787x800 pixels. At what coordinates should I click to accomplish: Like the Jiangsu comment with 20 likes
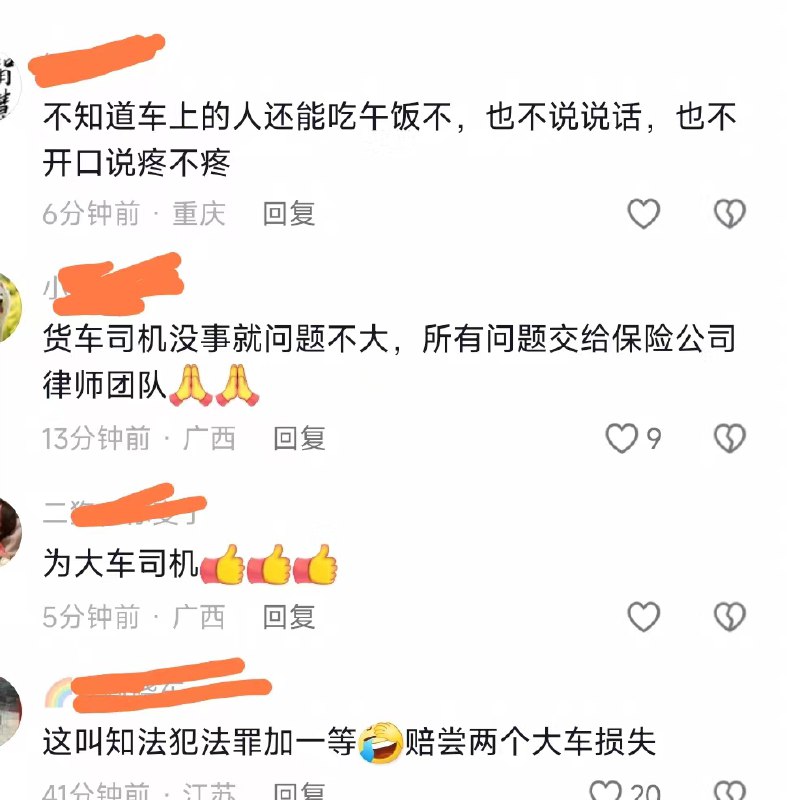pos(606,790)
